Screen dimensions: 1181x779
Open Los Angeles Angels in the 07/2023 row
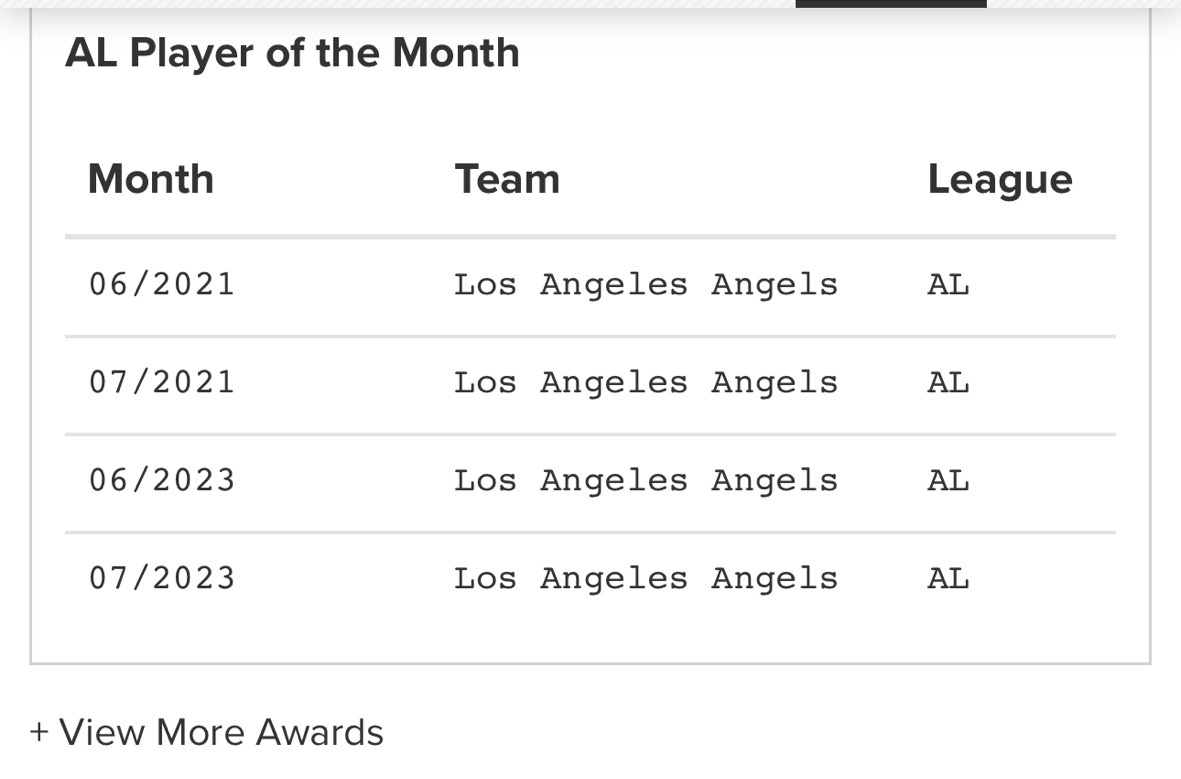point(646,579)
